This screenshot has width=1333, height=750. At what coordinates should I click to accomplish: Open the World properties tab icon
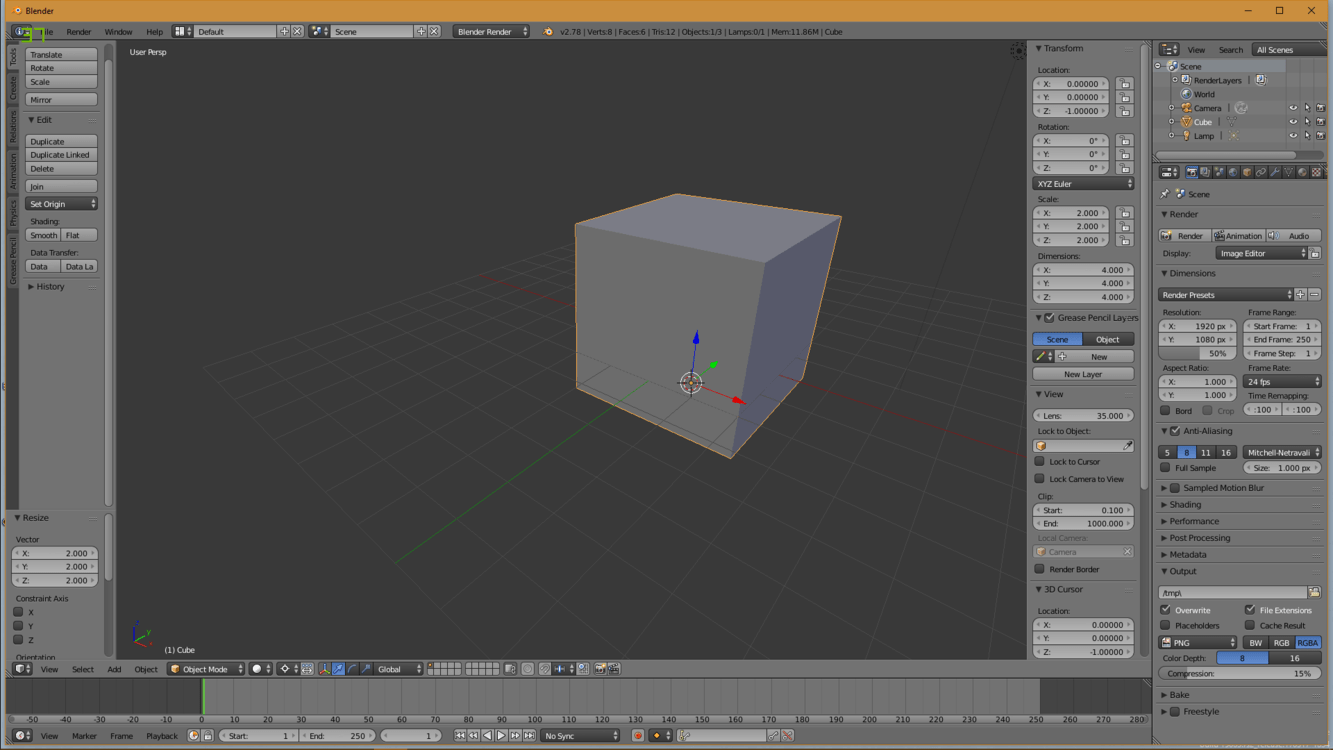[1233, 172]
